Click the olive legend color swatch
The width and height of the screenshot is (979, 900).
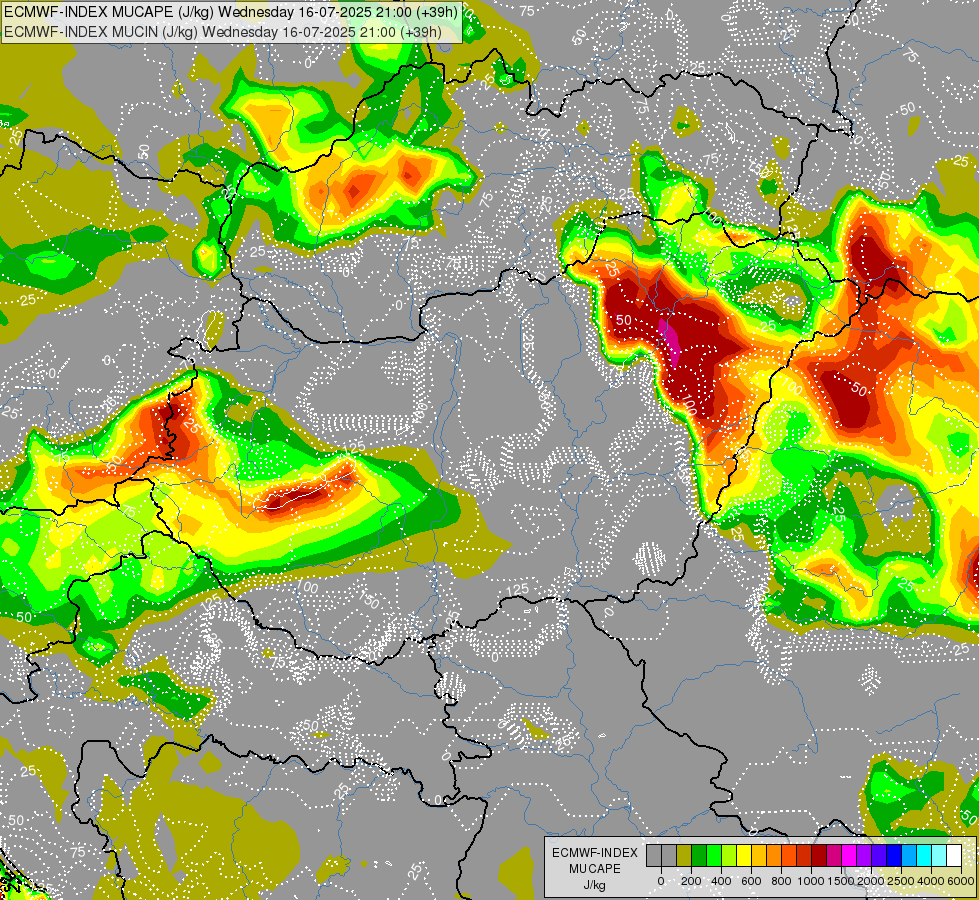click(x=684, y=855)
